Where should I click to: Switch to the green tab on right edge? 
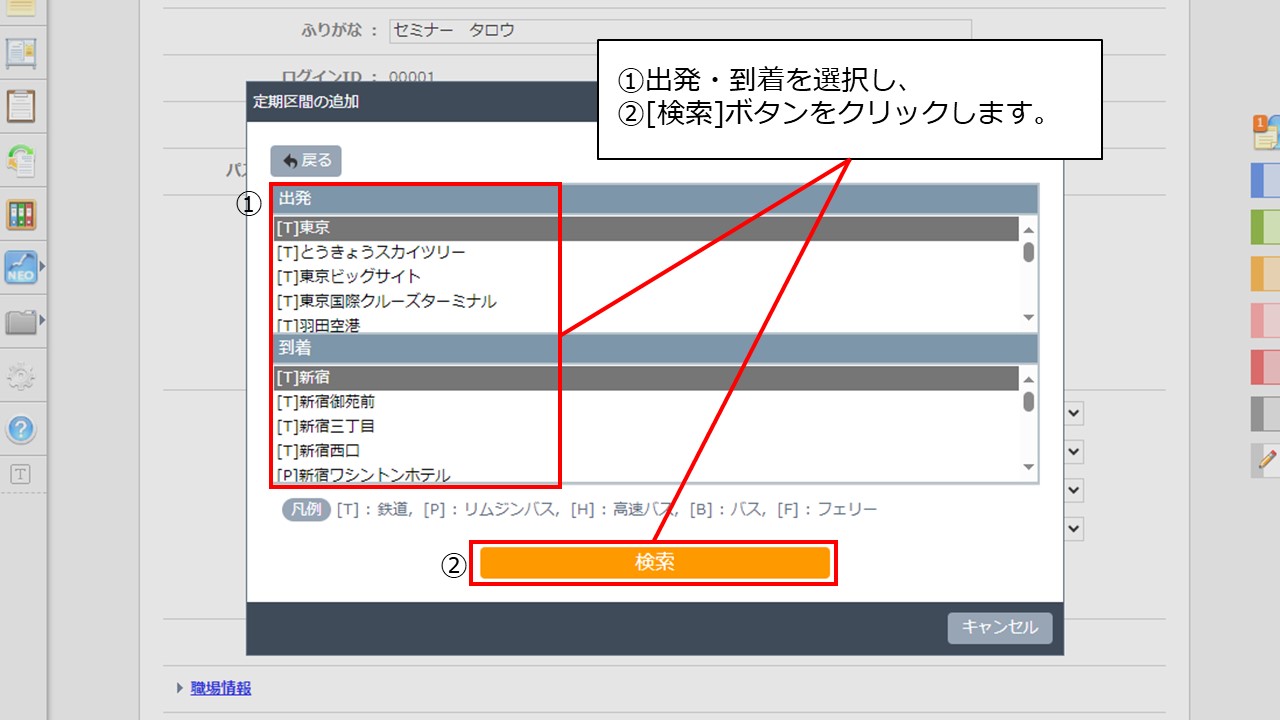[x=1264, y=228]
